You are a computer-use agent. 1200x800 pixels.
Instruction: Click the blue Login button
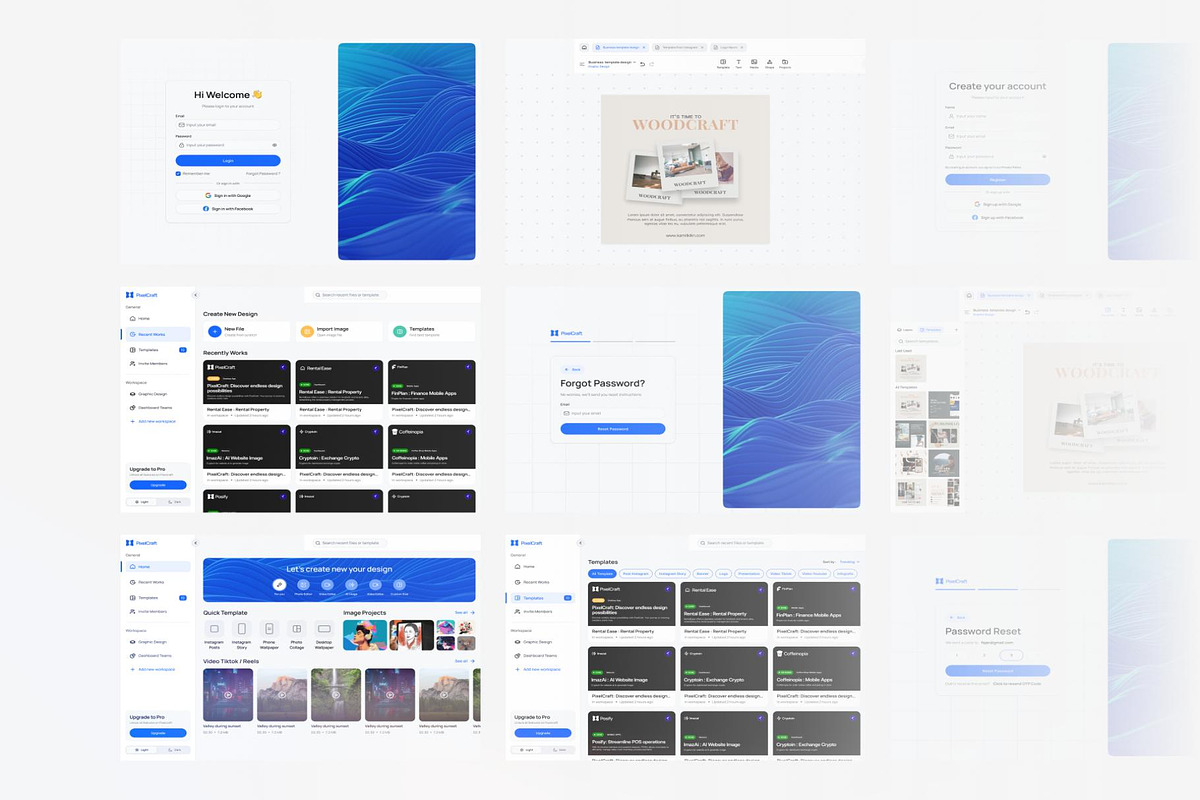[228, 160]
